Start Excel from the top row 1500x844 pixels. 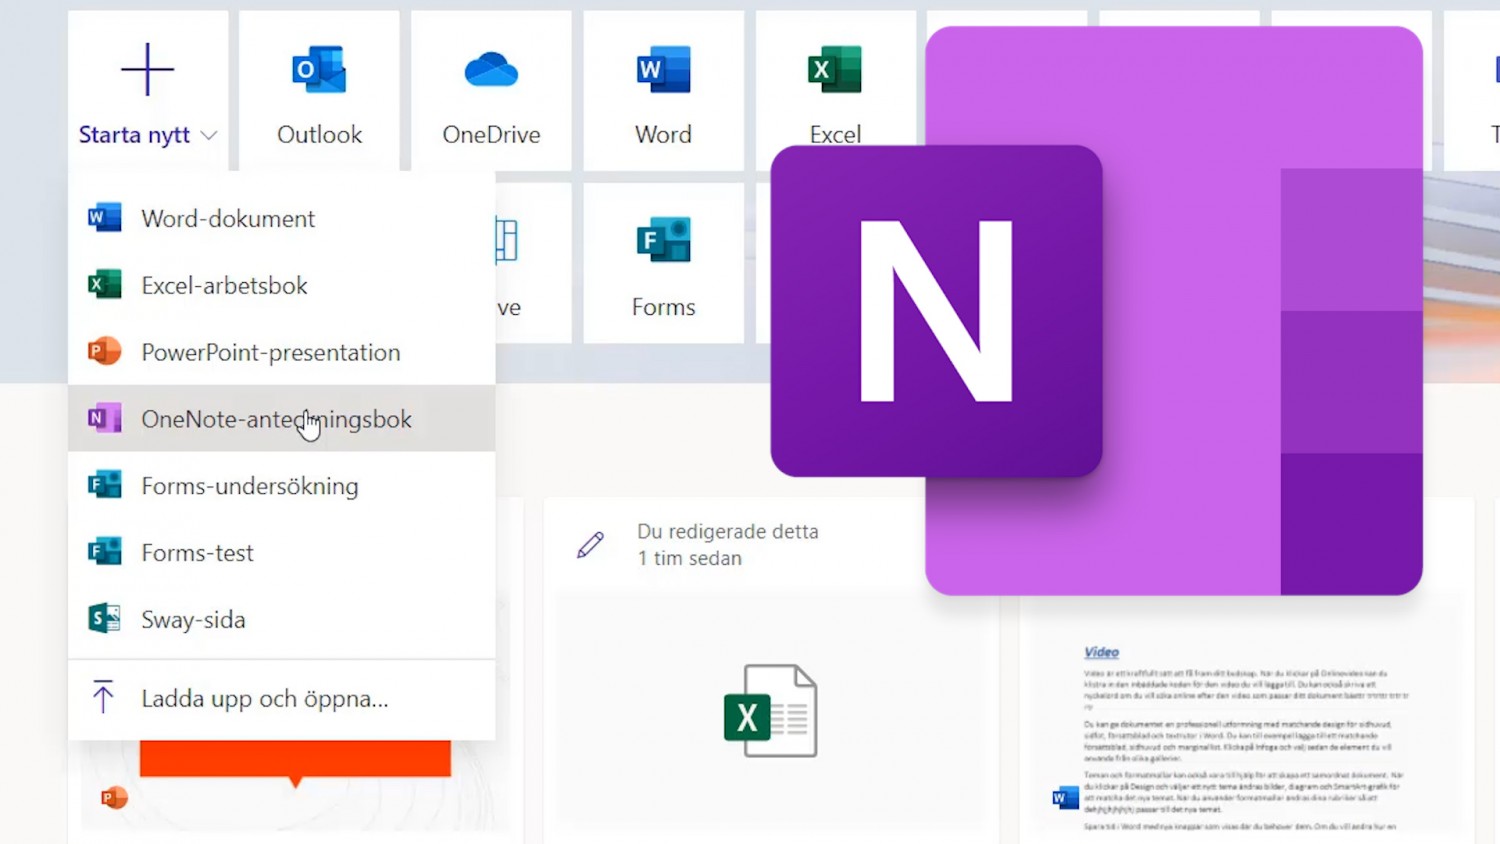[834, 90]
